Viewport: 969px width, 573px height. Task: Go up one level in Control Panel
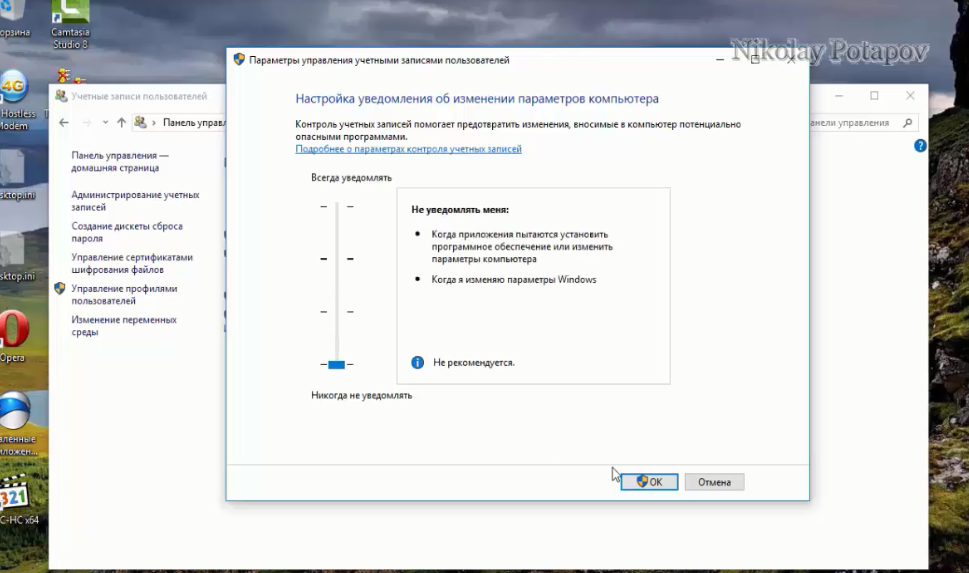[121, 122]
